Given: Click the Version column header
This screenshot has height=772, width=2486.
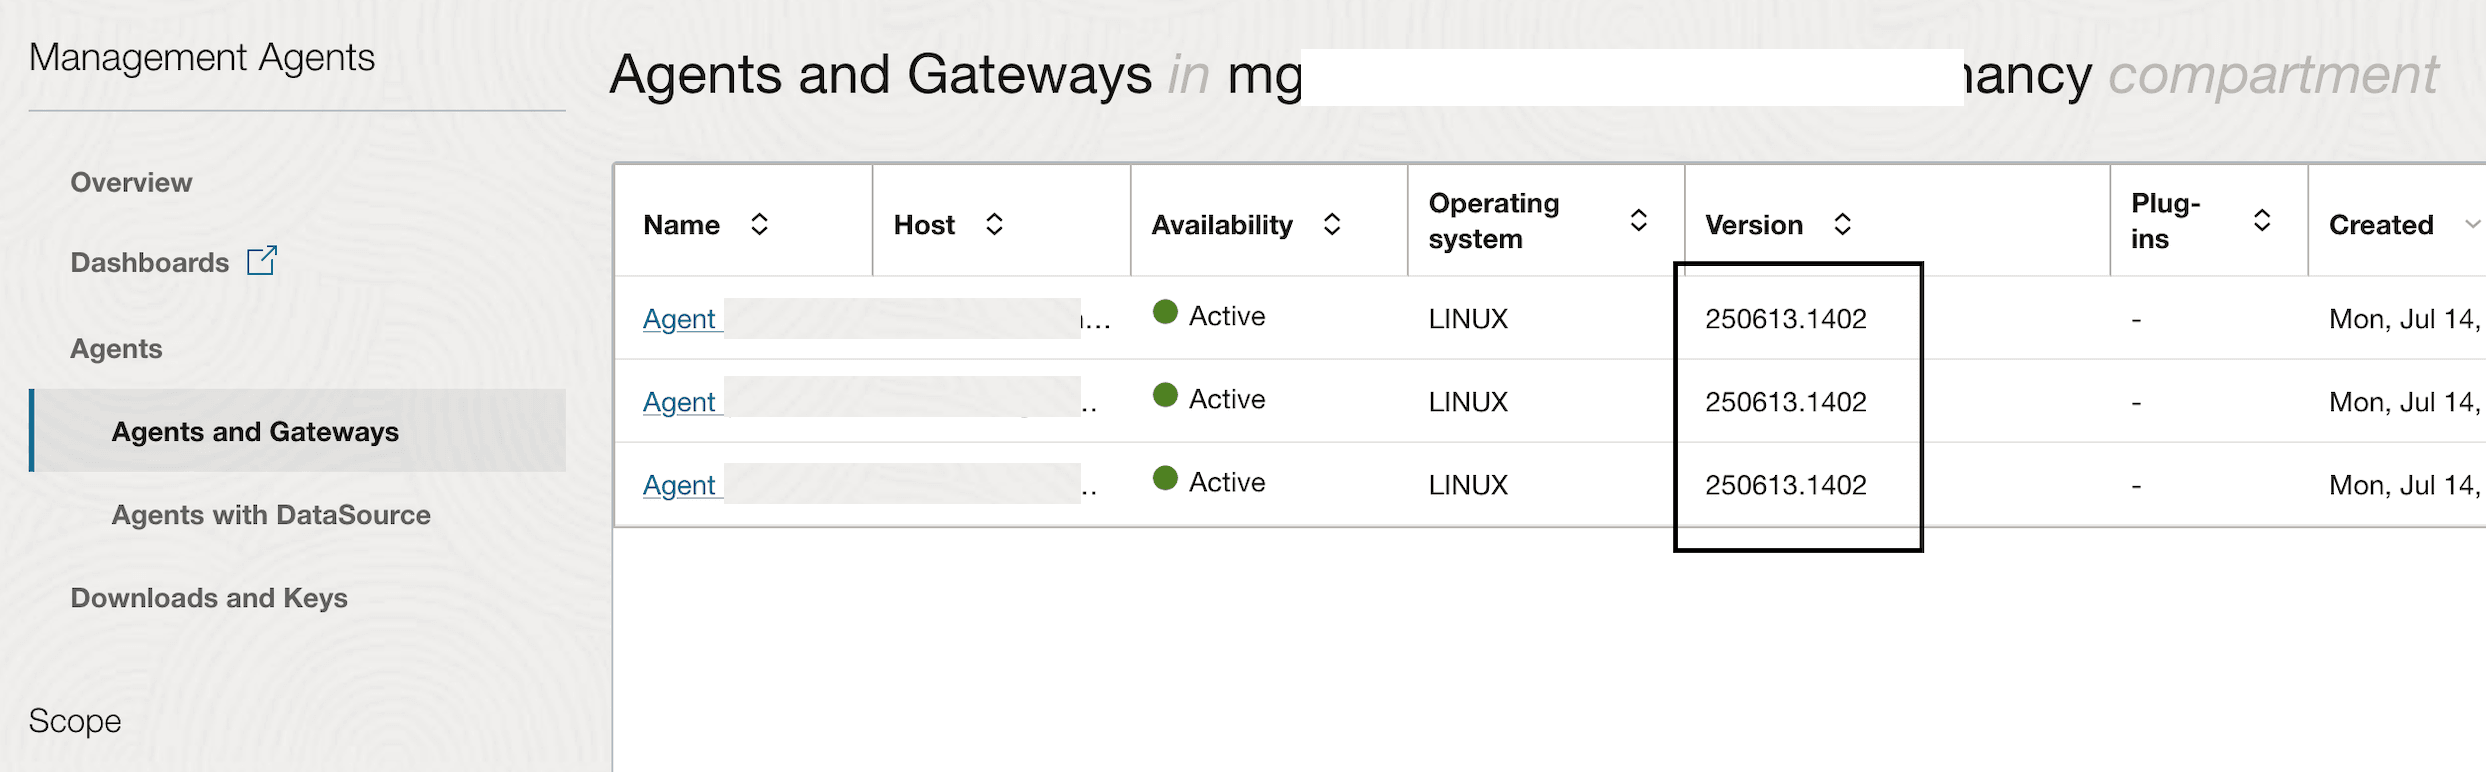Looking at the screenshot, I should pyautogui.click(x=1754, y=225).
